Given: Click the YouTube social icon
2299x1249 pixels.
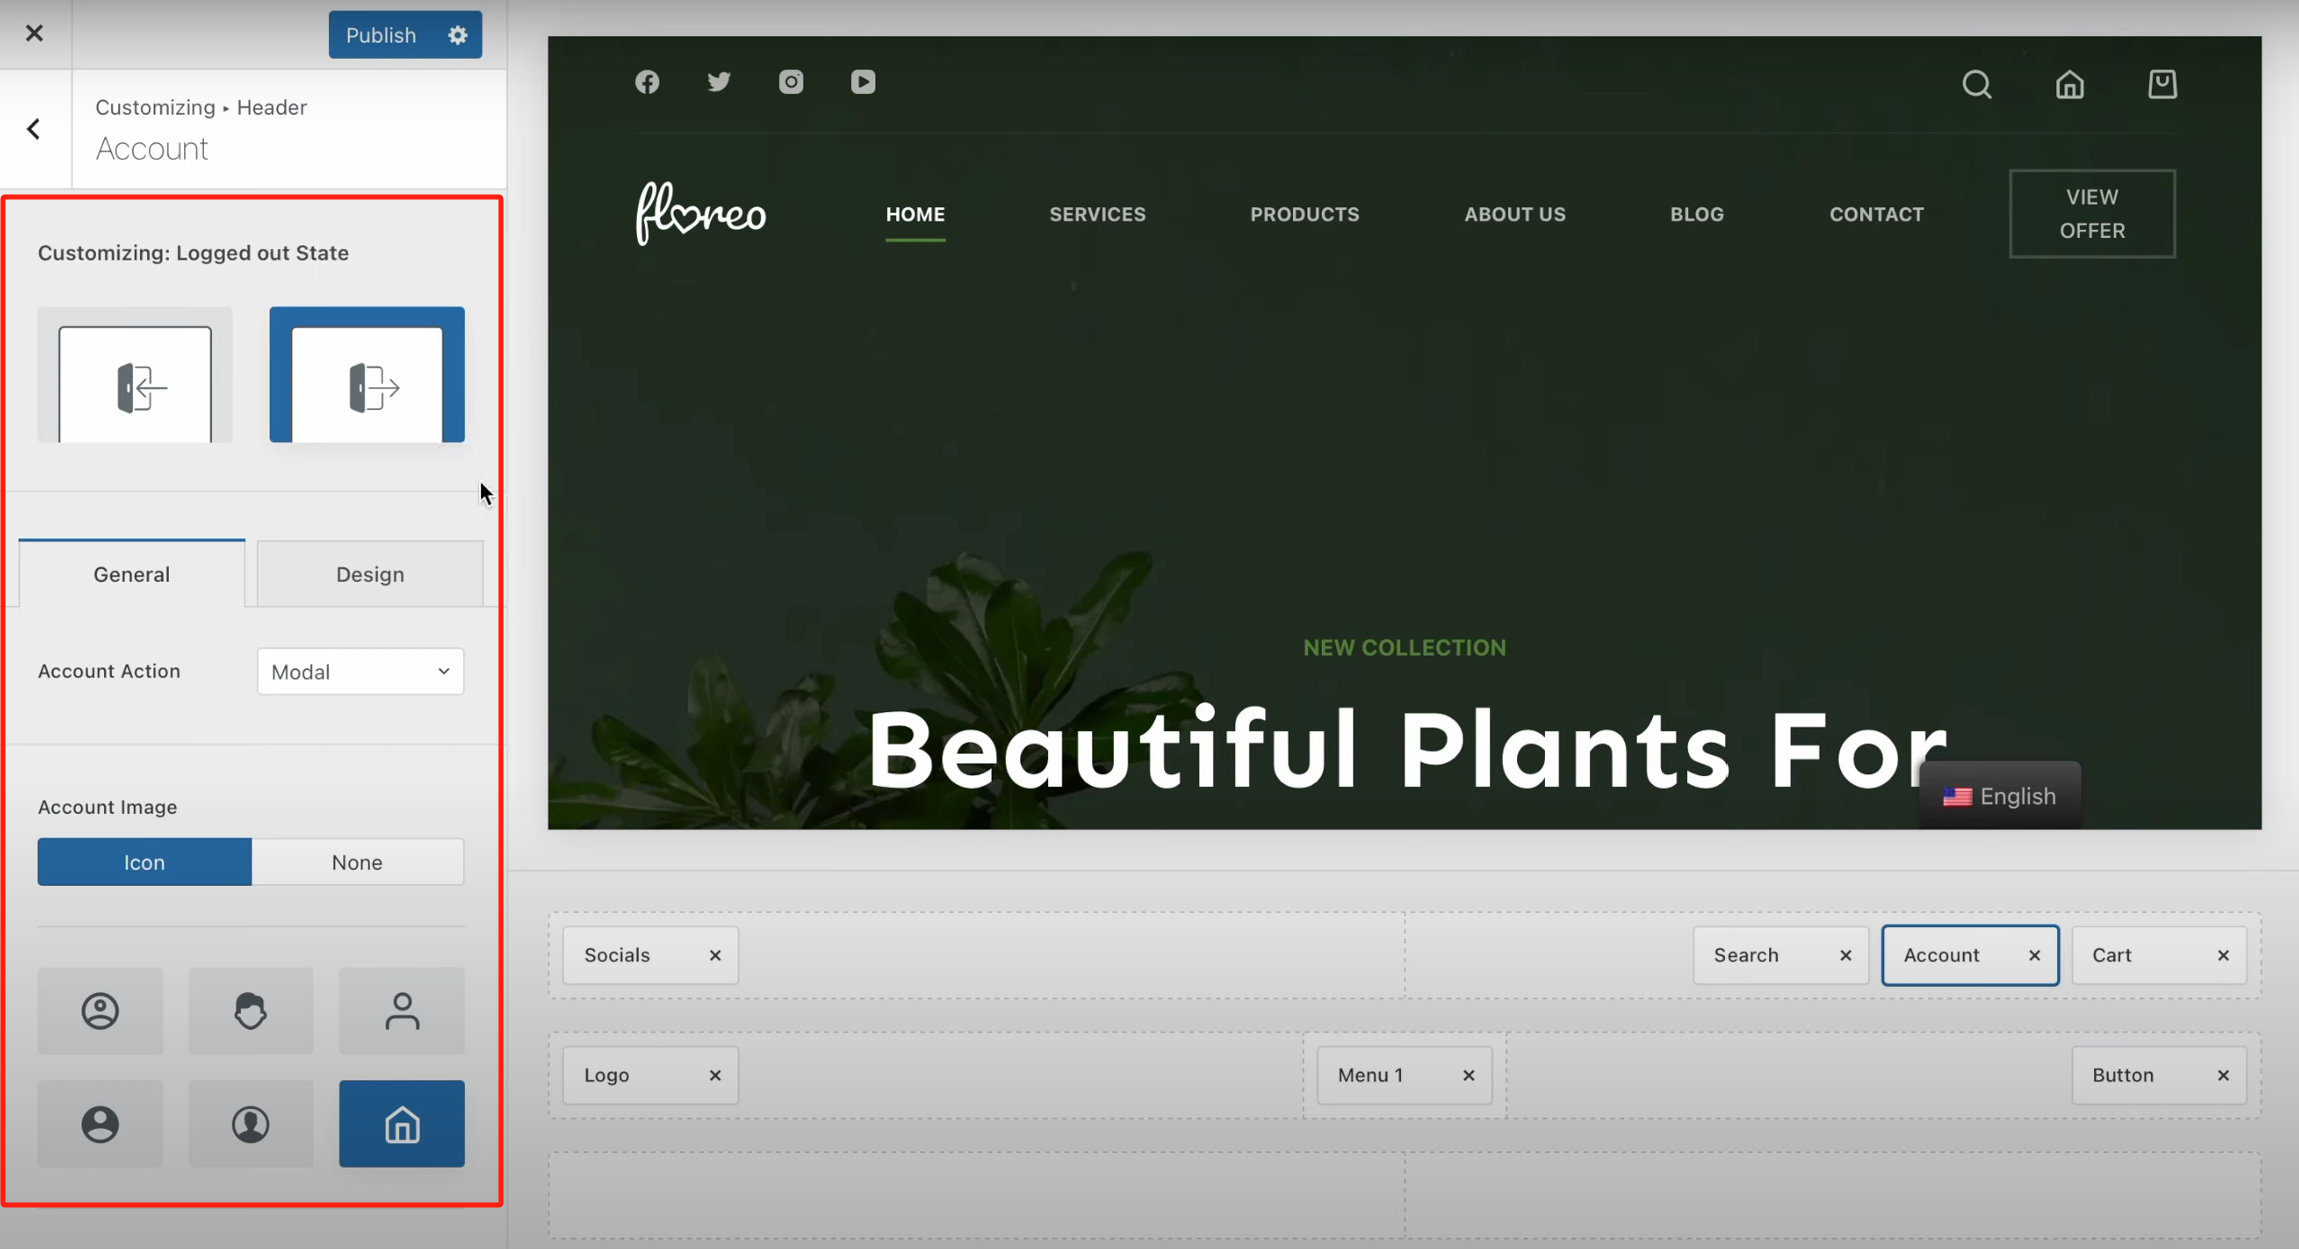Looking at the screenshot, I should (x=863, y=82).
